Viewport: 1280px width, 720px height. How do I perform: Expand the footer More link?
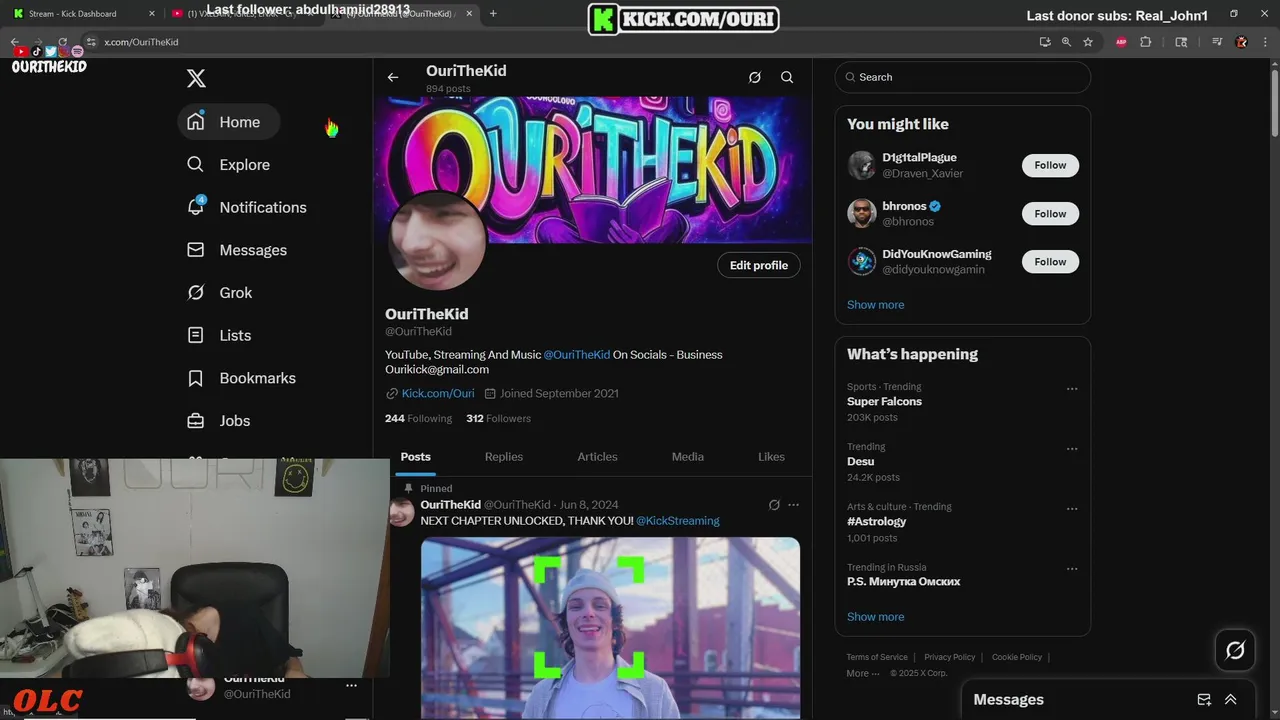863,673
